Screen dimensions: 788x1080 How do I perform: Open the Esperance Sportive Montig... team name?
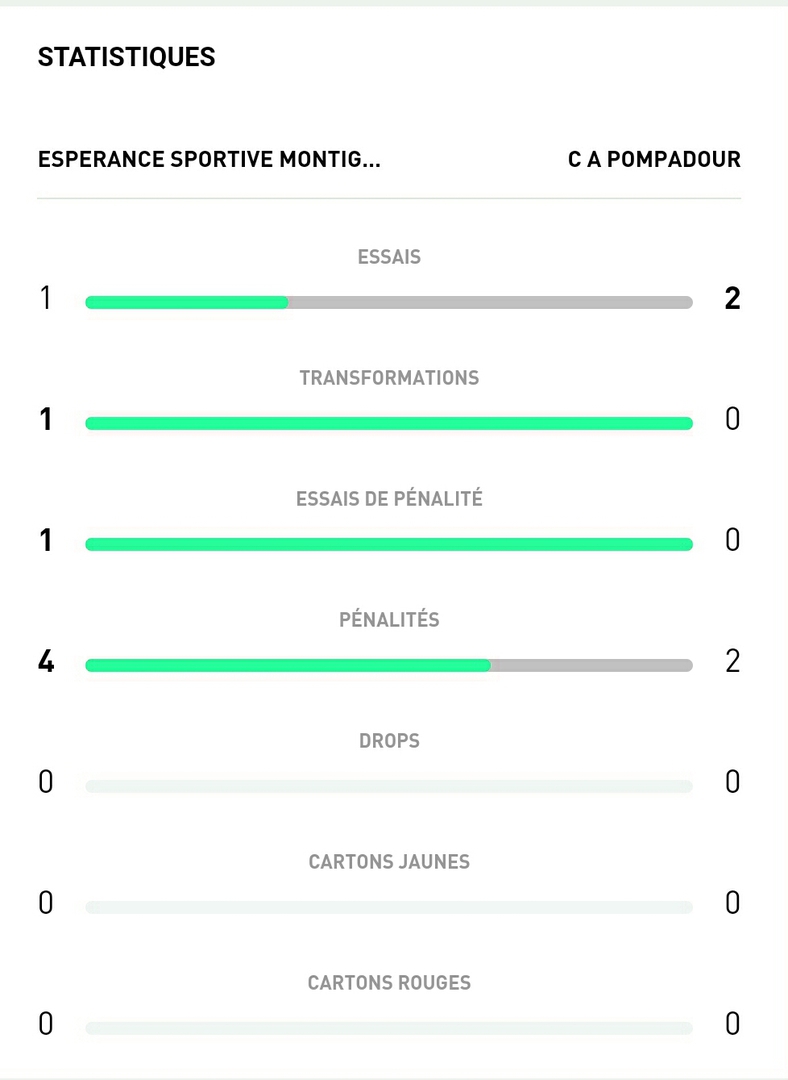pyautogui.click(x=209, y=160)
